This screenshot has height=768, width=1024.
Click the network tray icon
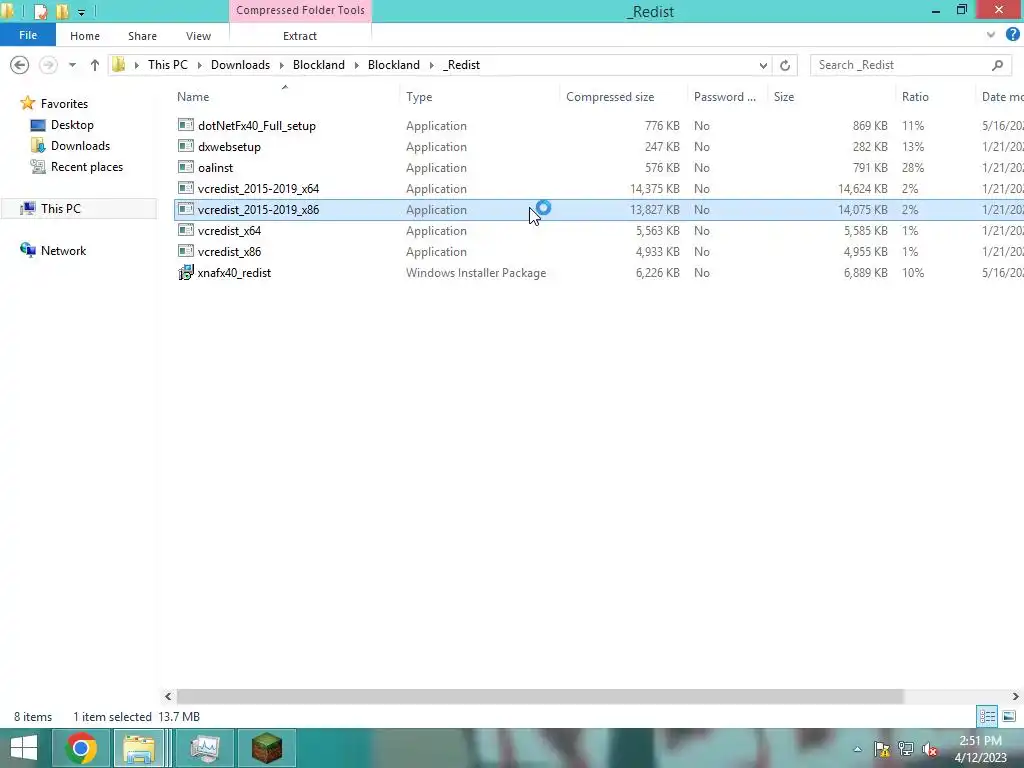tap(906, 749)
